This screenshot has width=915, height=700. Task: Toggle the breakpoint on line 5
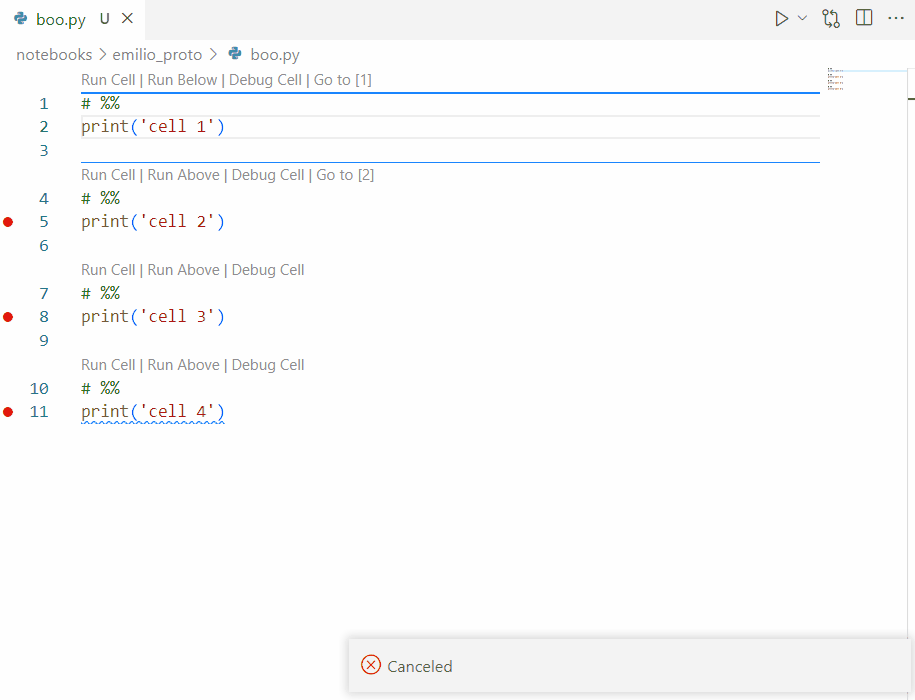pyautogui.click(x=8, y=221)
